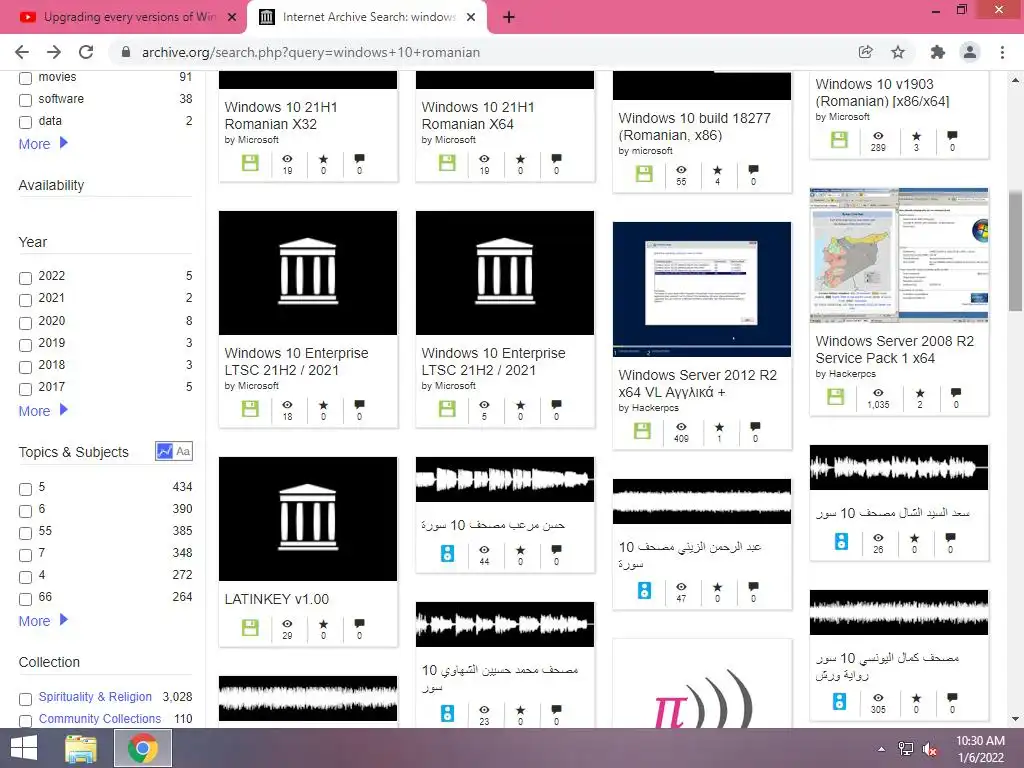Go back to previous page
This screenshot has width=1024, height=768.
[x=22, y=52]
